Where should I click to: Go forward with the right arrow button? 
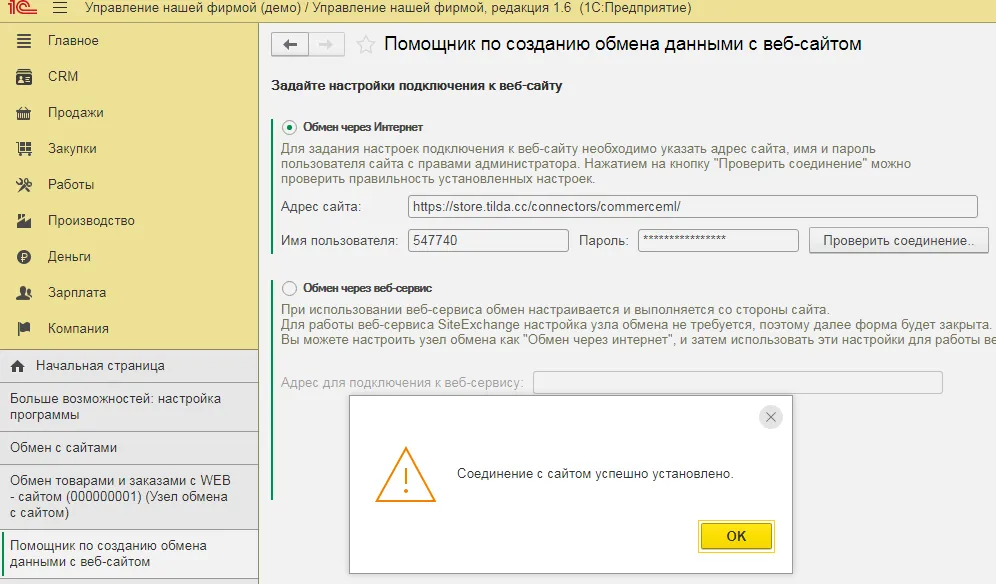[326, 44]
